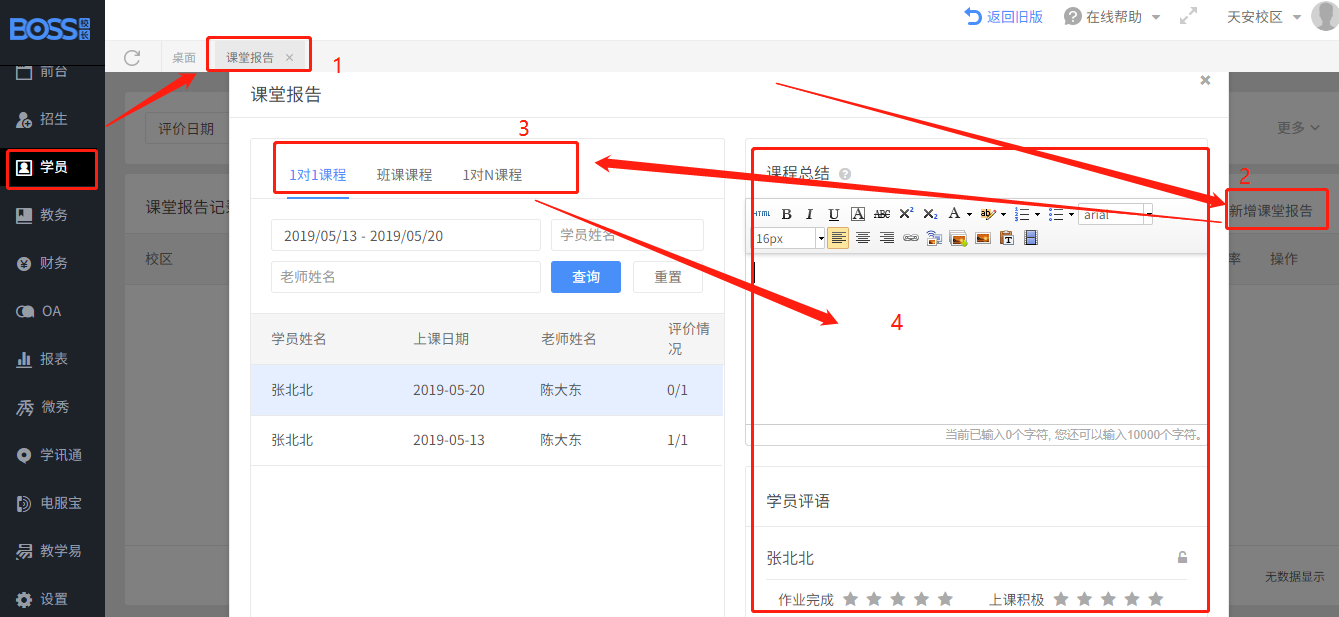Apply italic formatting in editor
This screenshot has width=1339, height=617.
click(809, 214)
